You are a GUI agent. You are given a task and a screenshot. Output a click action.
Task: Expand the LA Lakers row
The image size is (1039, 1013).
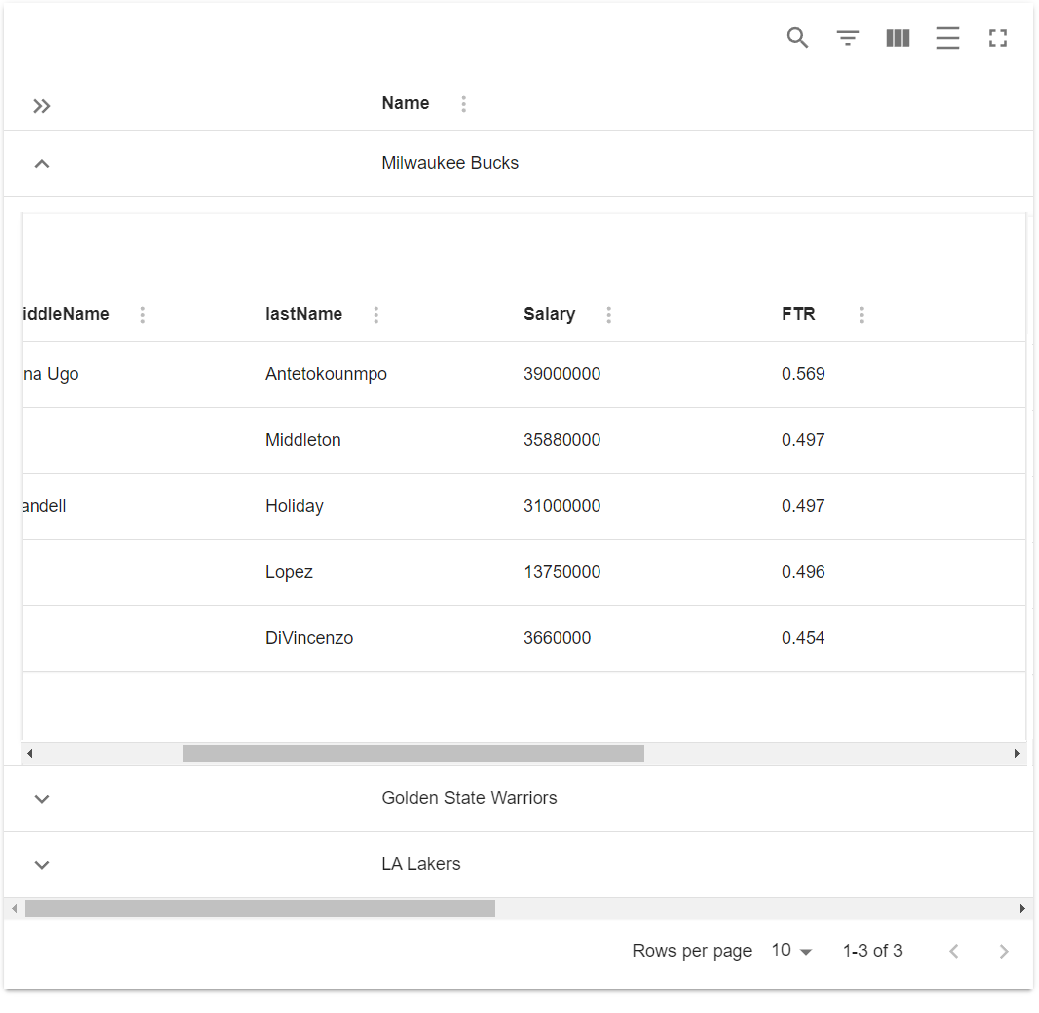[x=42, y=865]
